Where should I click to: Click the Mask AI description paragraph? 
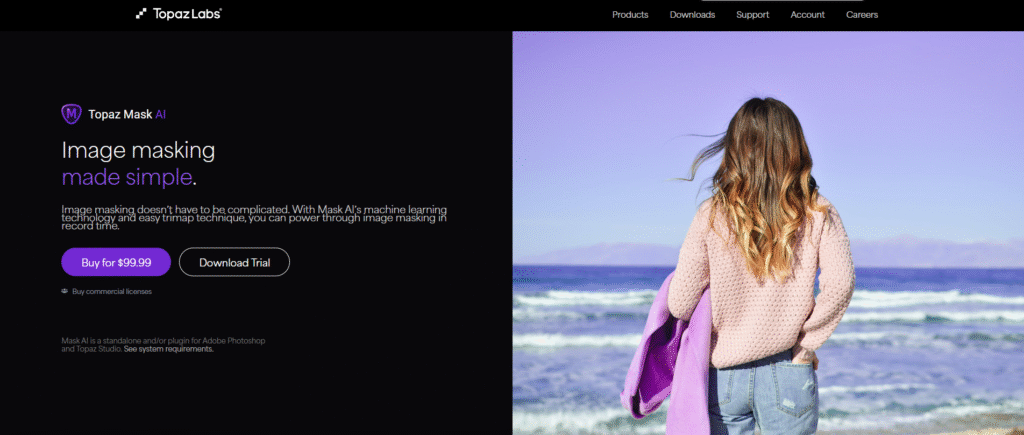point(253,216)
